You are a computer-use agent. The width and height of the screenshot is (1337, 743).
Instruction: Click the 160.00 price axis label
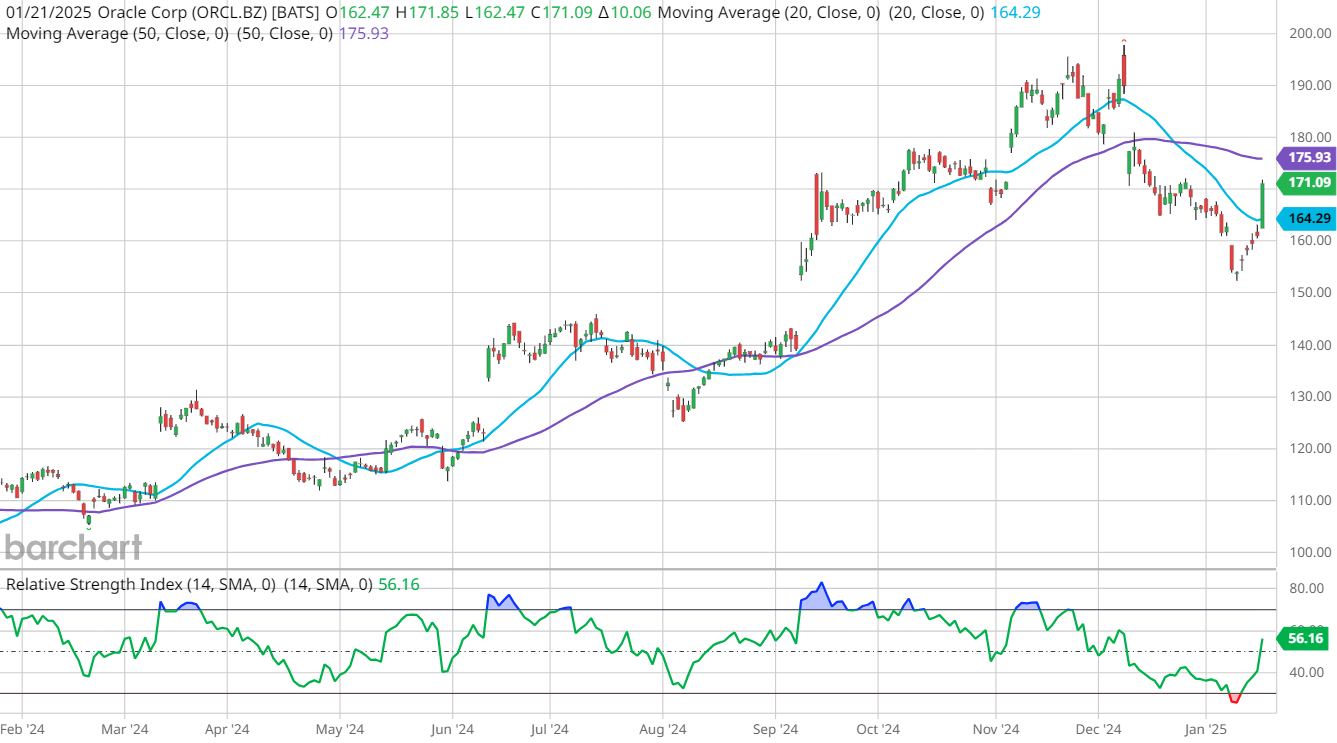(1308, 241)
